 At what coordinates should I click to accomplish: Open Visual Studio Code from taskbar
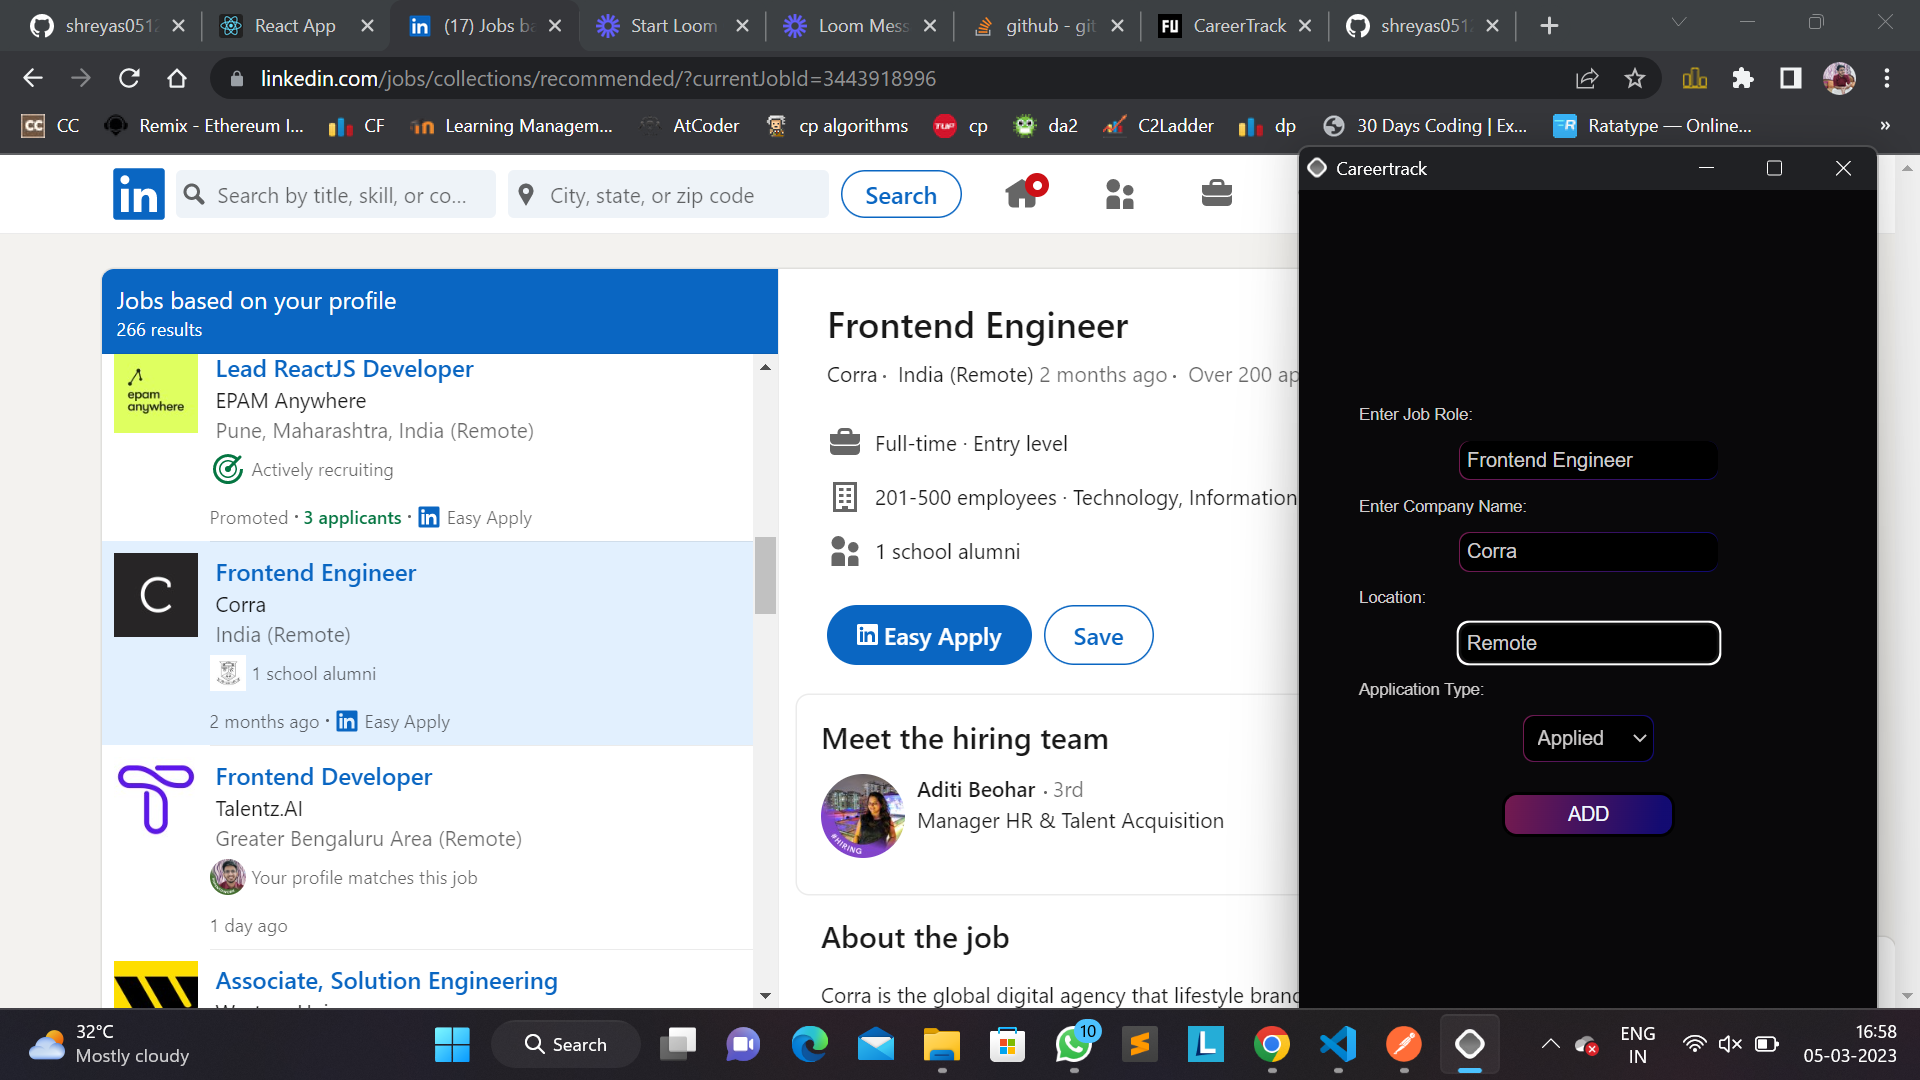1337,1045
